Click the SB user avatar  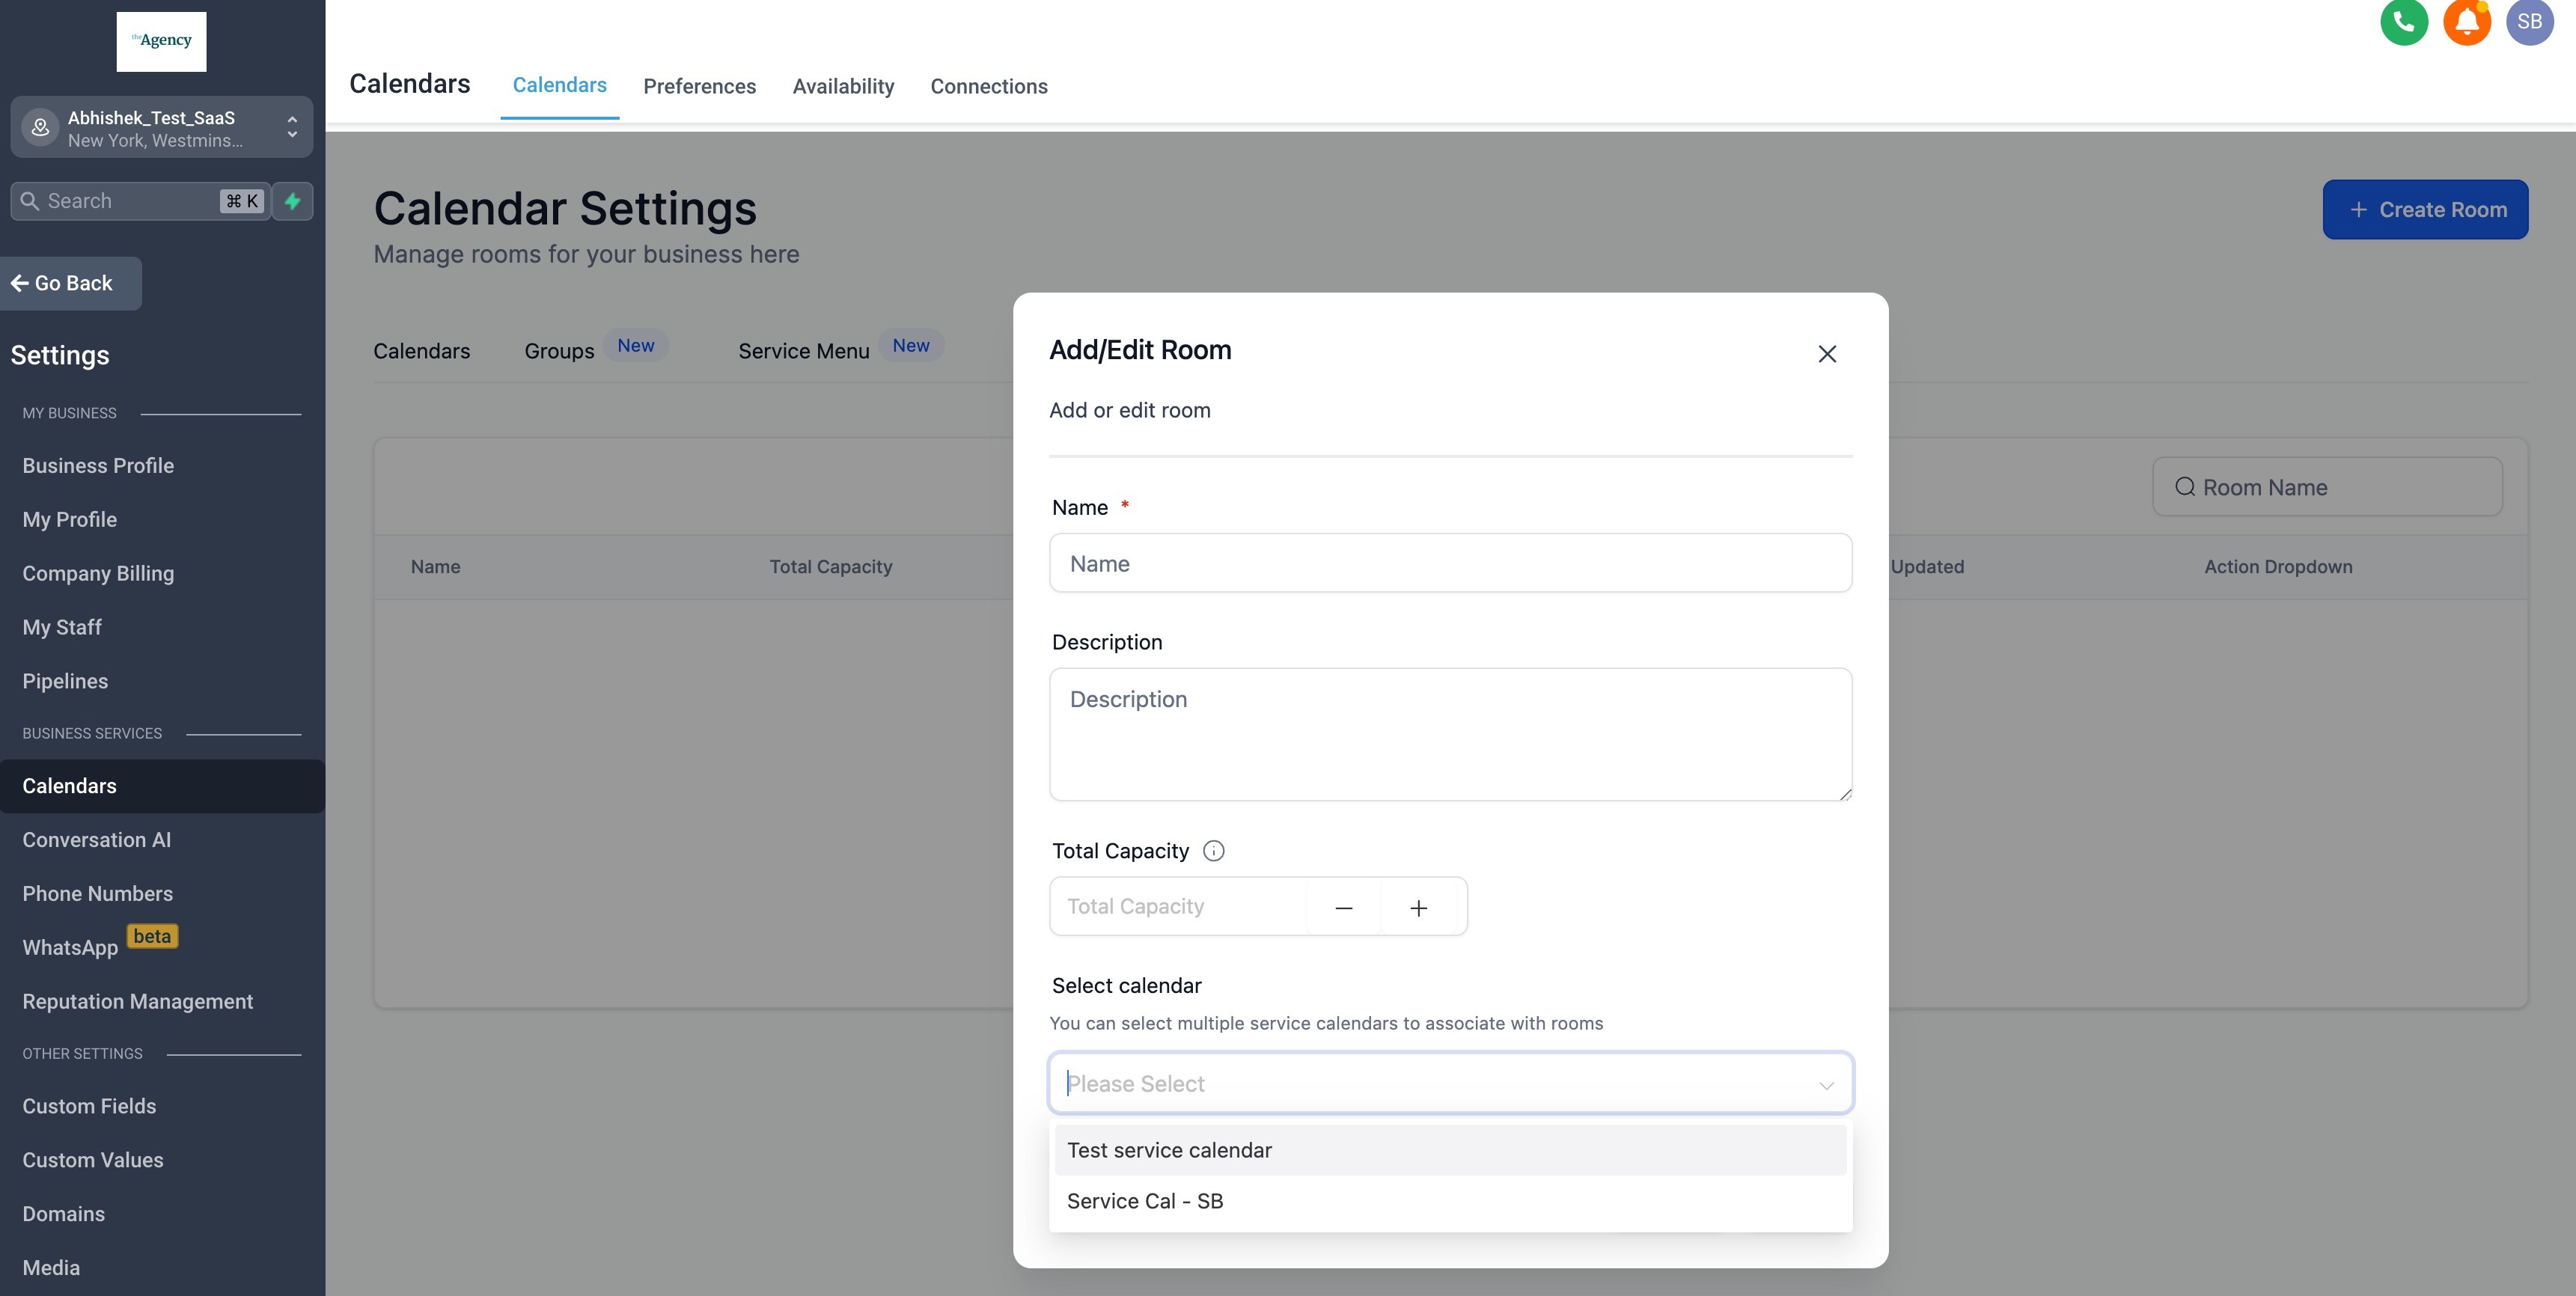click(2529, 22)
